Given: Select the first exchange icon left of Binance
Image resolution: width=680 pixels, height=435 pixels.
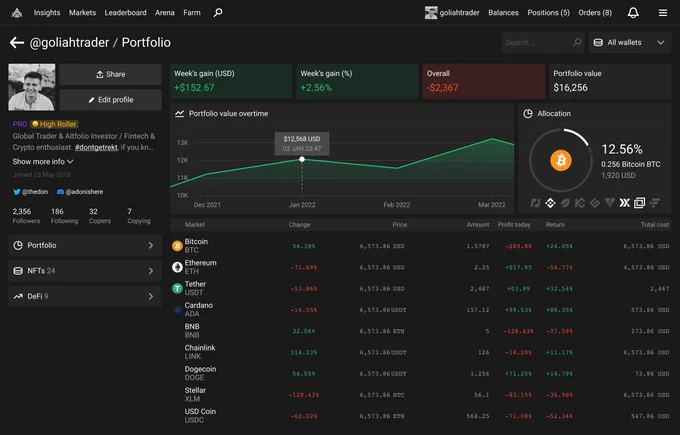Looking at the screenshot, I should (x=535, y=203).
